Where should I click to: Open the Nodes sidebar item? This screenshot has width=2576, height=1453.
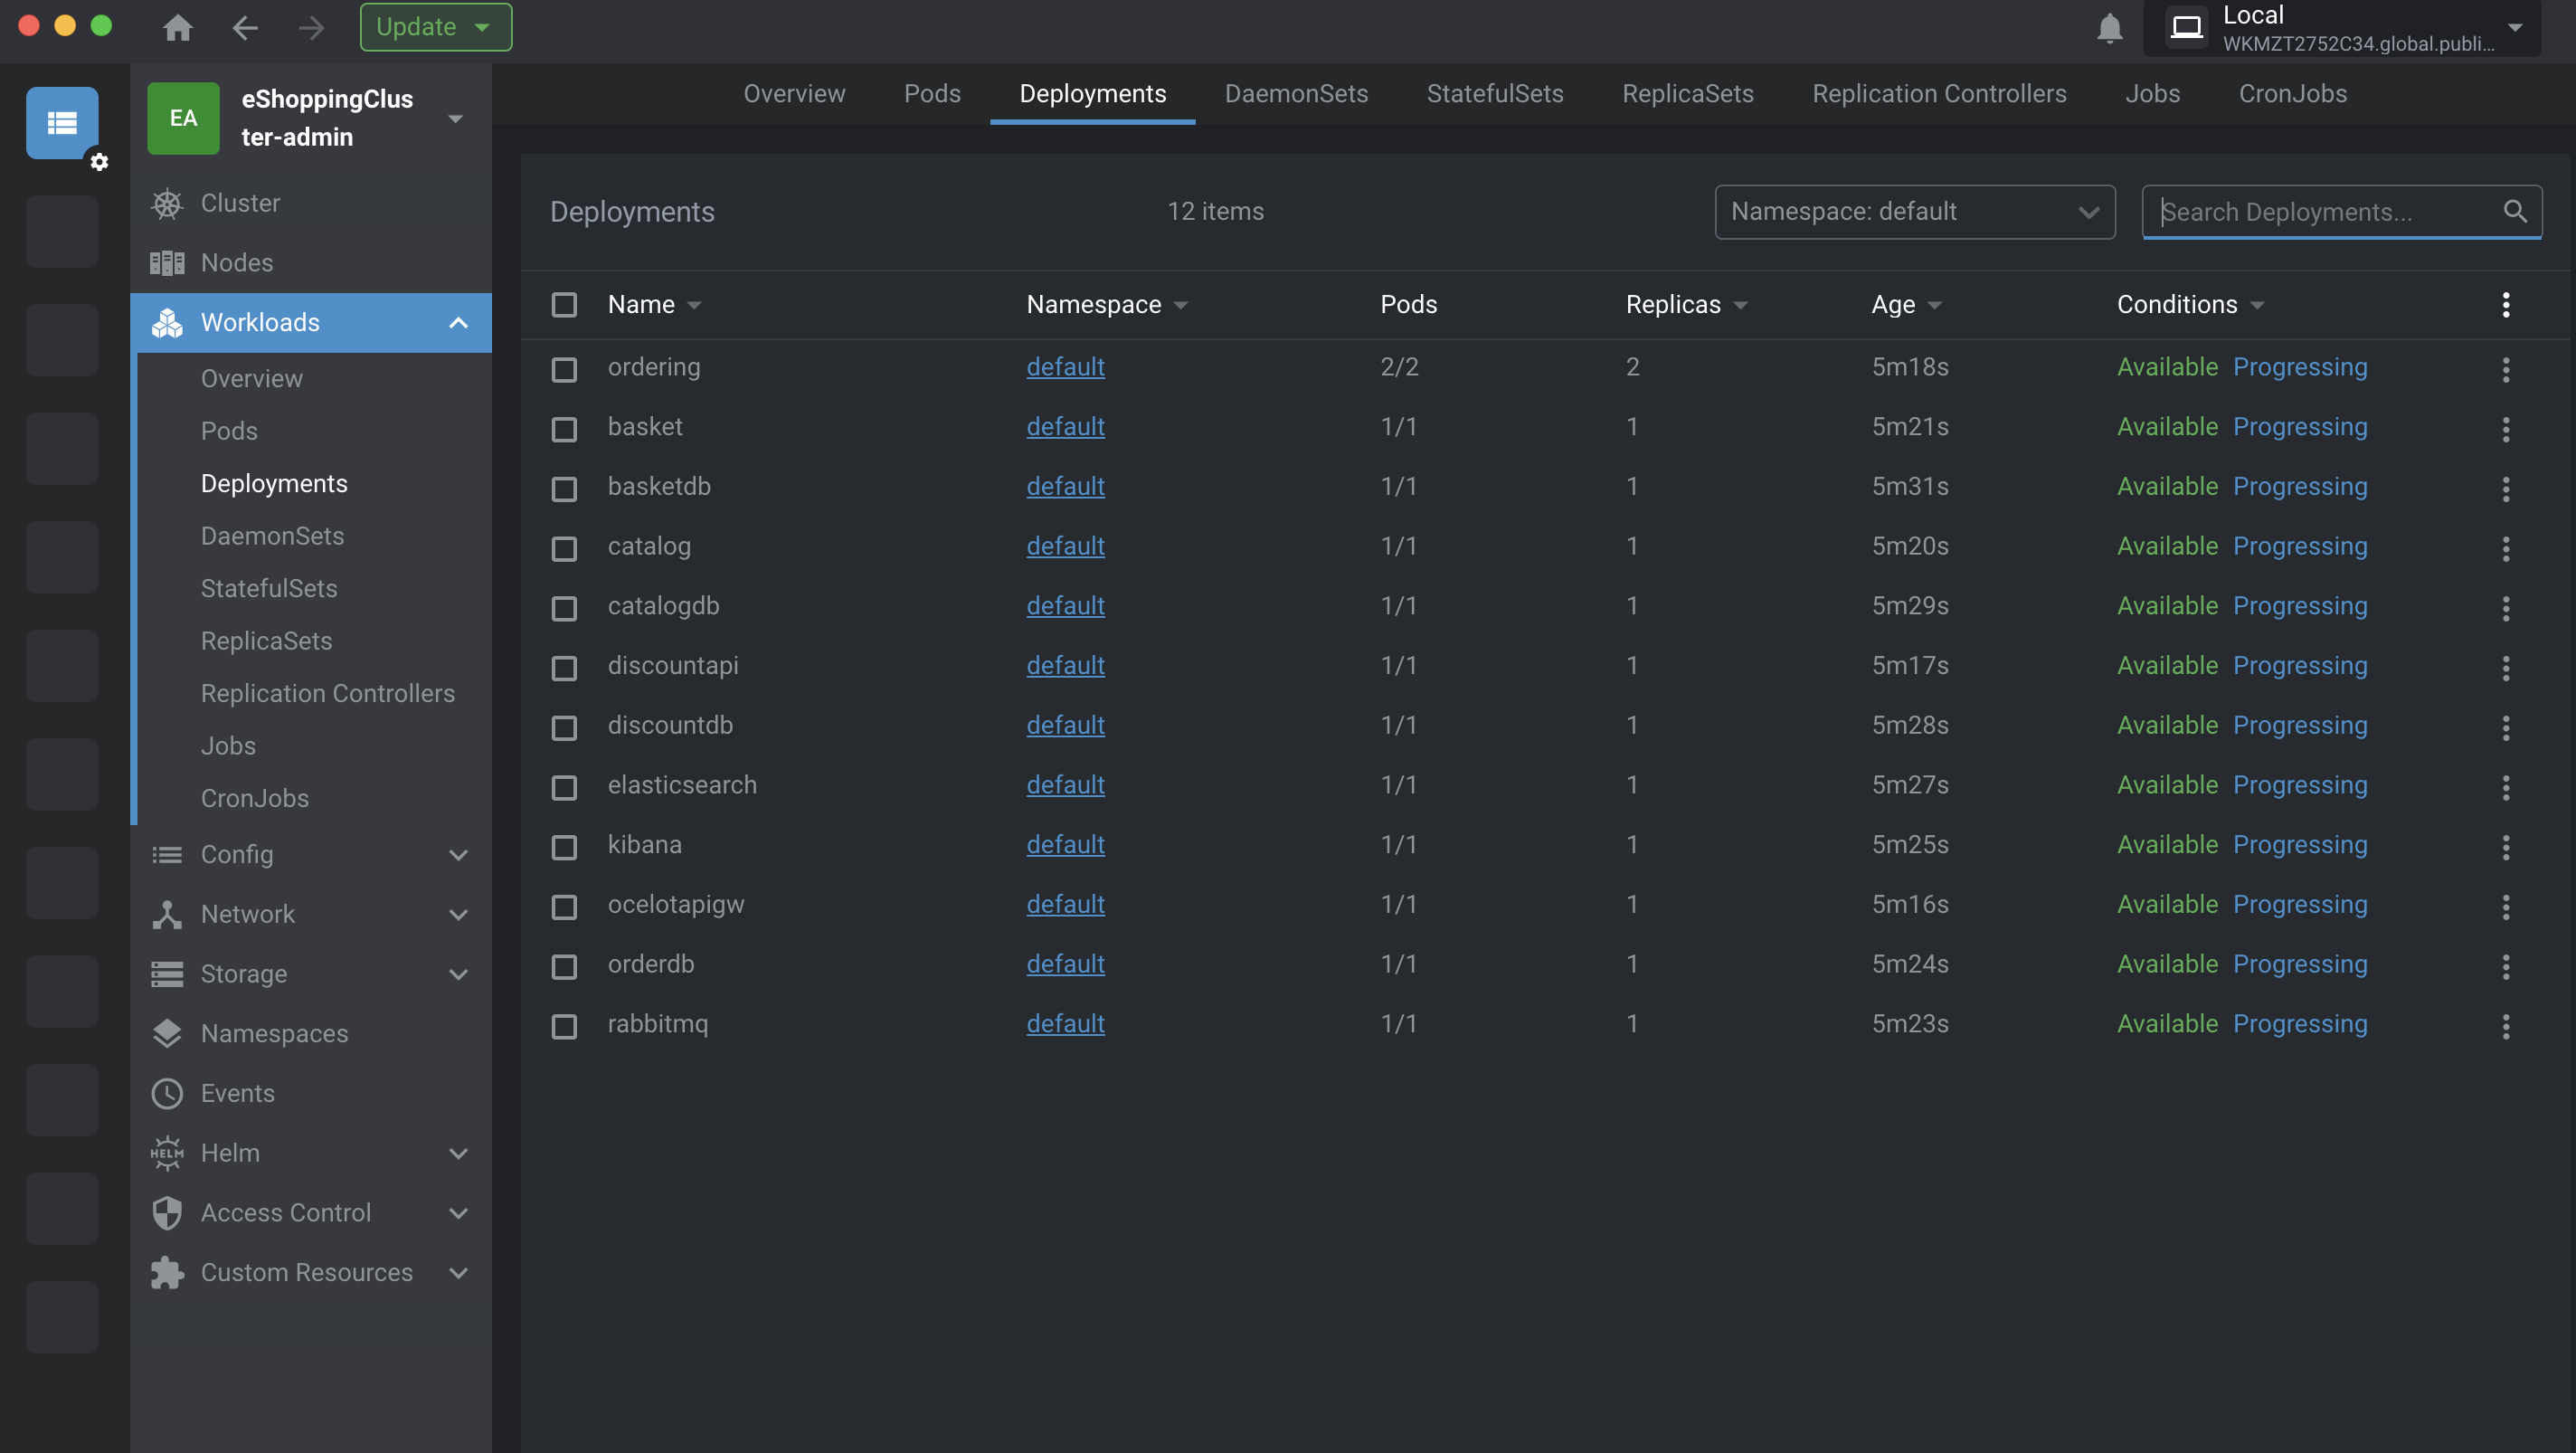(310, 263)
